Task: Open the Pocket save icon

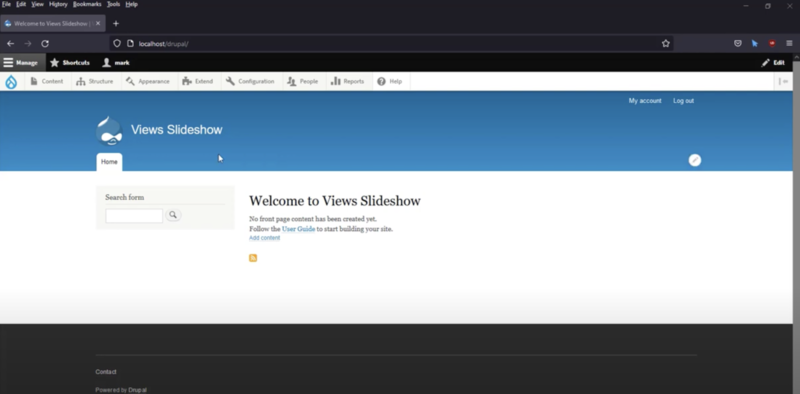Action: tap(738, 44)
